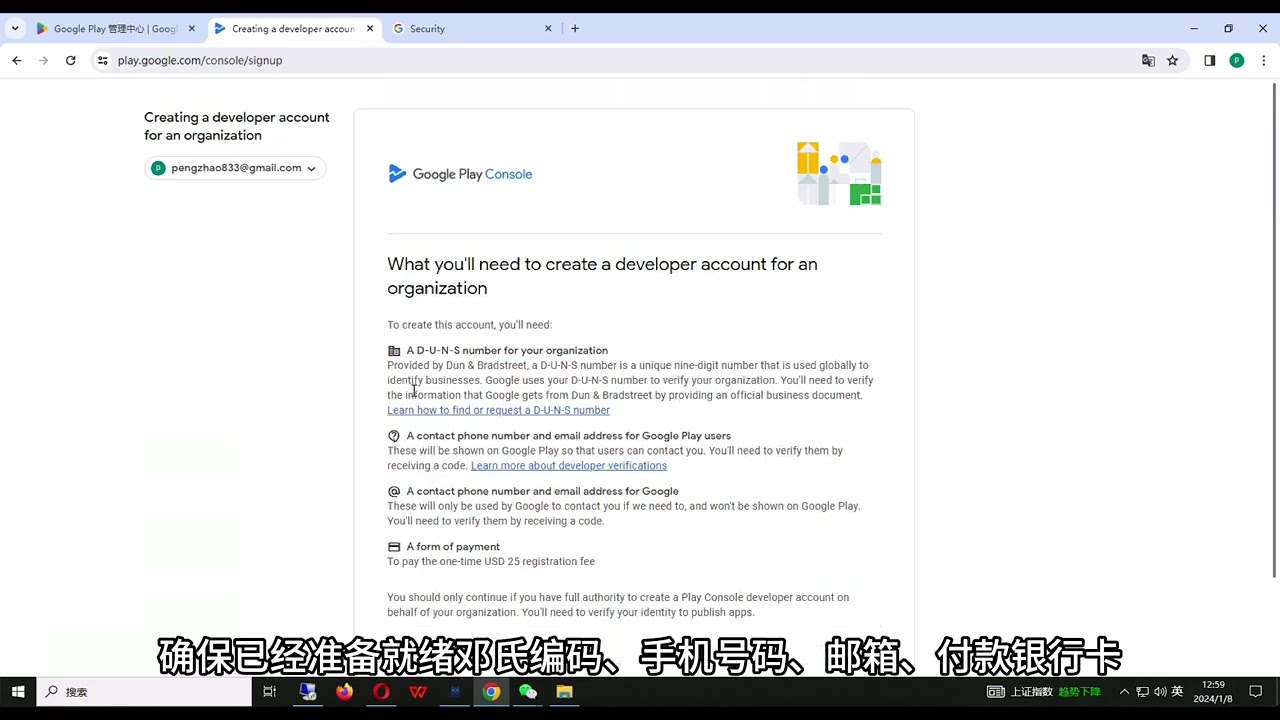Open Task View on the taskbar

[x=269, y=691]
